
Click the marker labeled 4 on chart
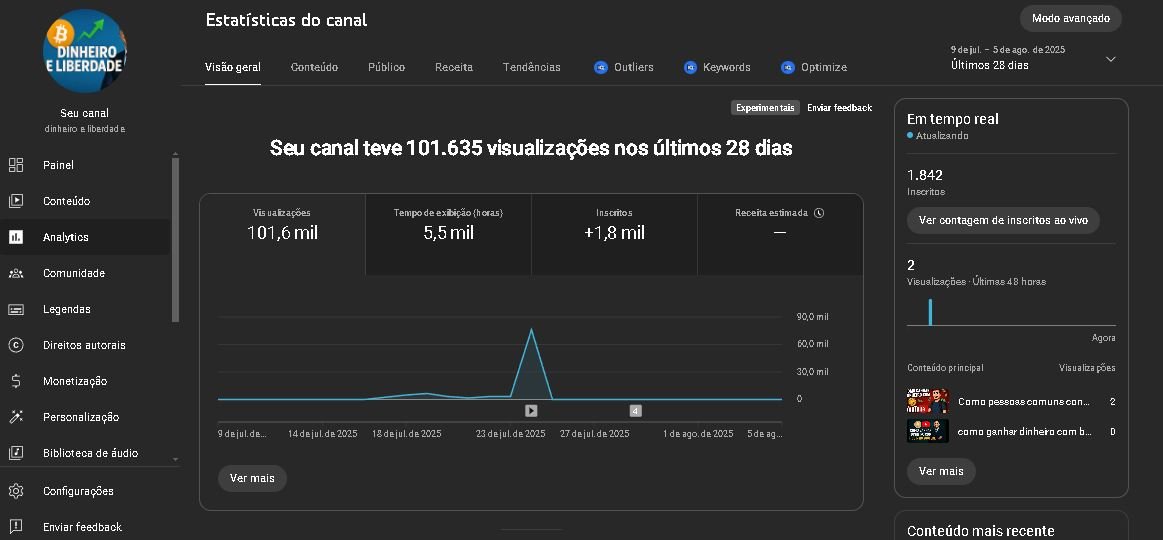[x=636, y=410]
